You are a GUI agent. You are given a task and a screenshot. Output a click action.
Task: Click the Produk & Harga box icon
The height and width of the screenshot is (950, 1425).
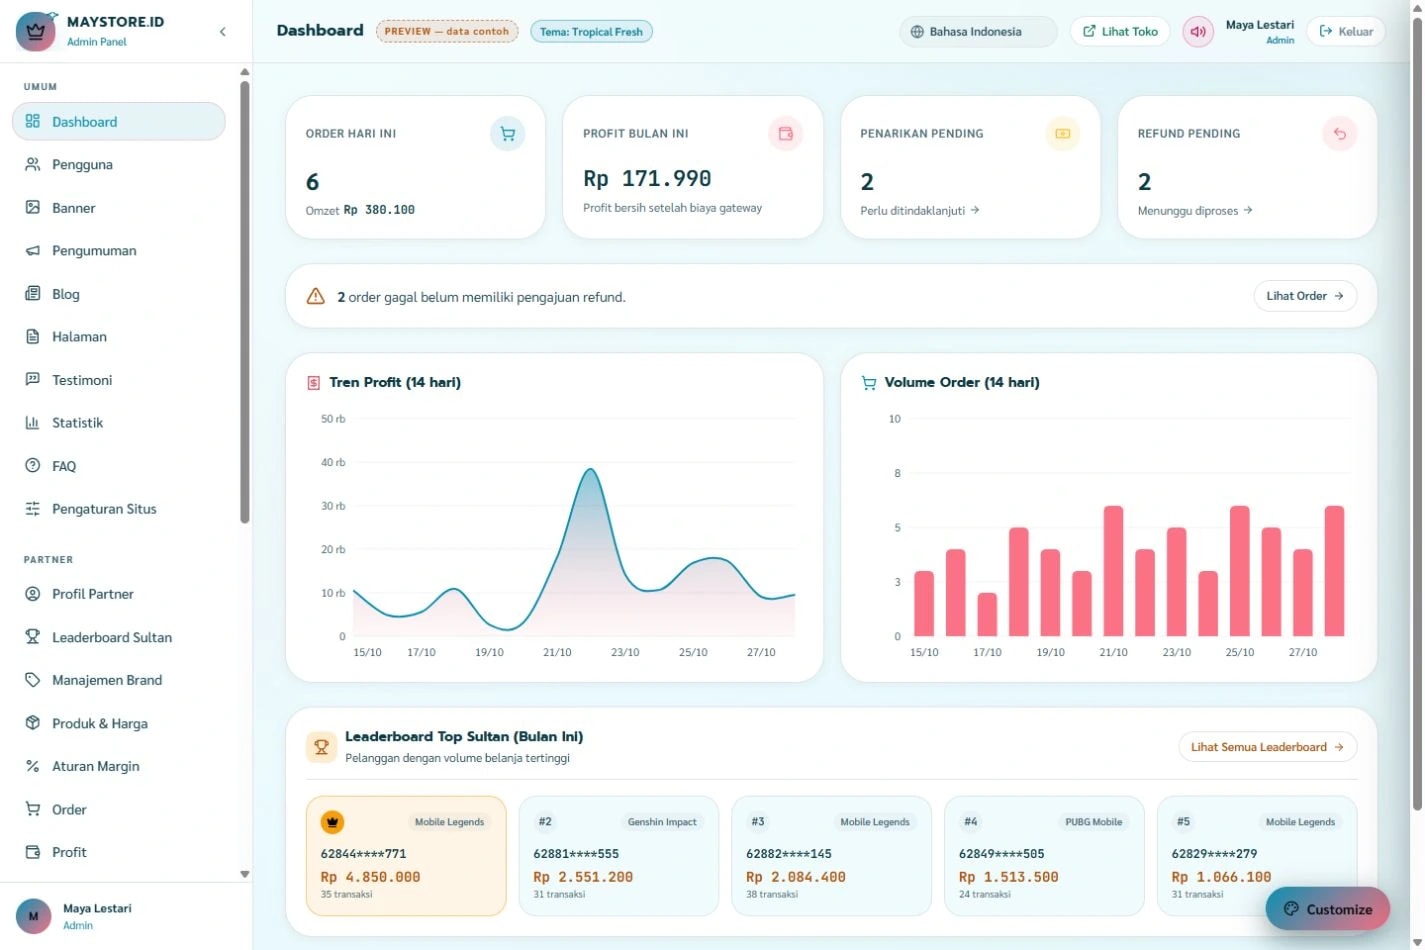33,723
